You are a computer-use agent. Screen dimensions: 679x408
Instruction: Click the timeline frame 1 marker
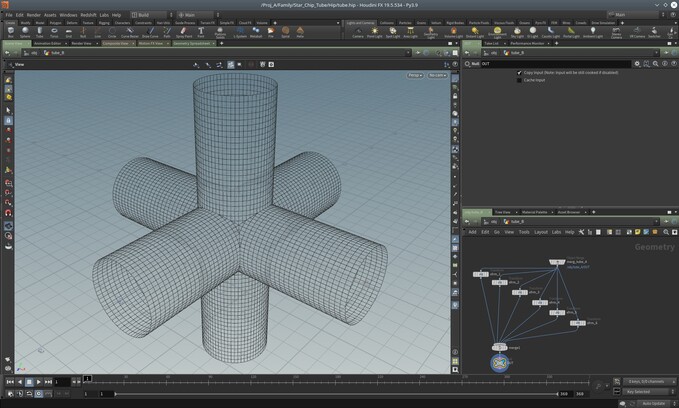pos(87,379)
